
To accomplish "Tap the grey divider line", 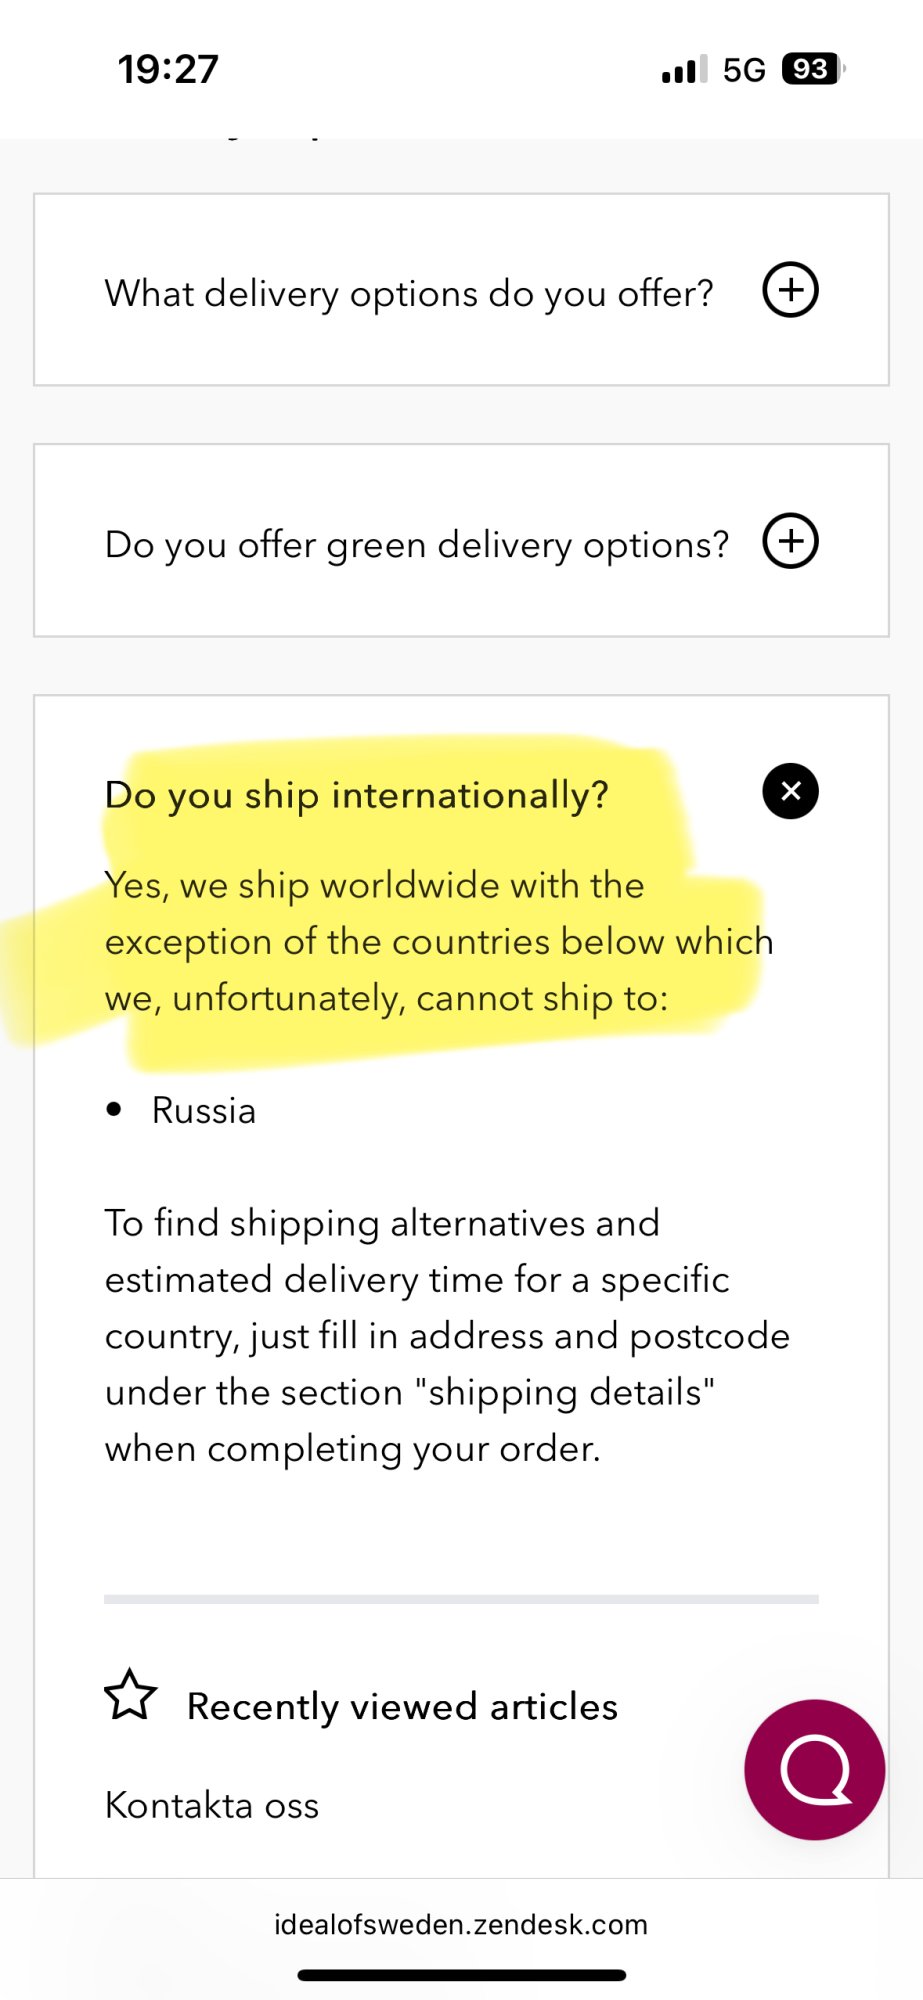I will [461, 1599].
